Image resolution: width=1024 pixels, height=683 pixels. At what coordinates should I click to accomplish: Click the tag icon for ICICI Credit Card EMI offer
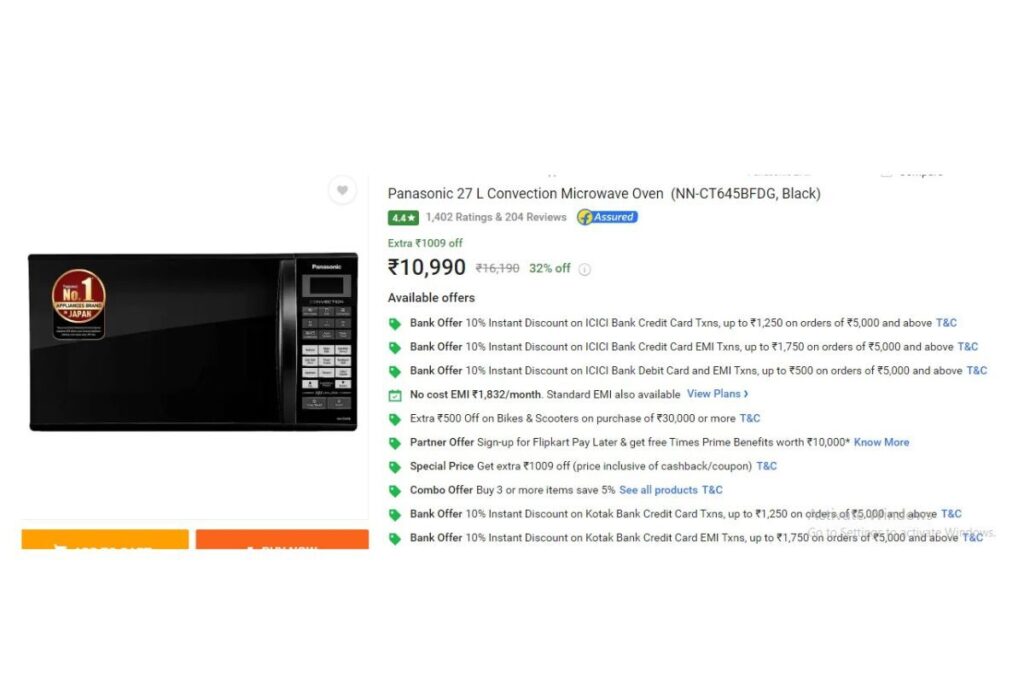pos(394,347)
